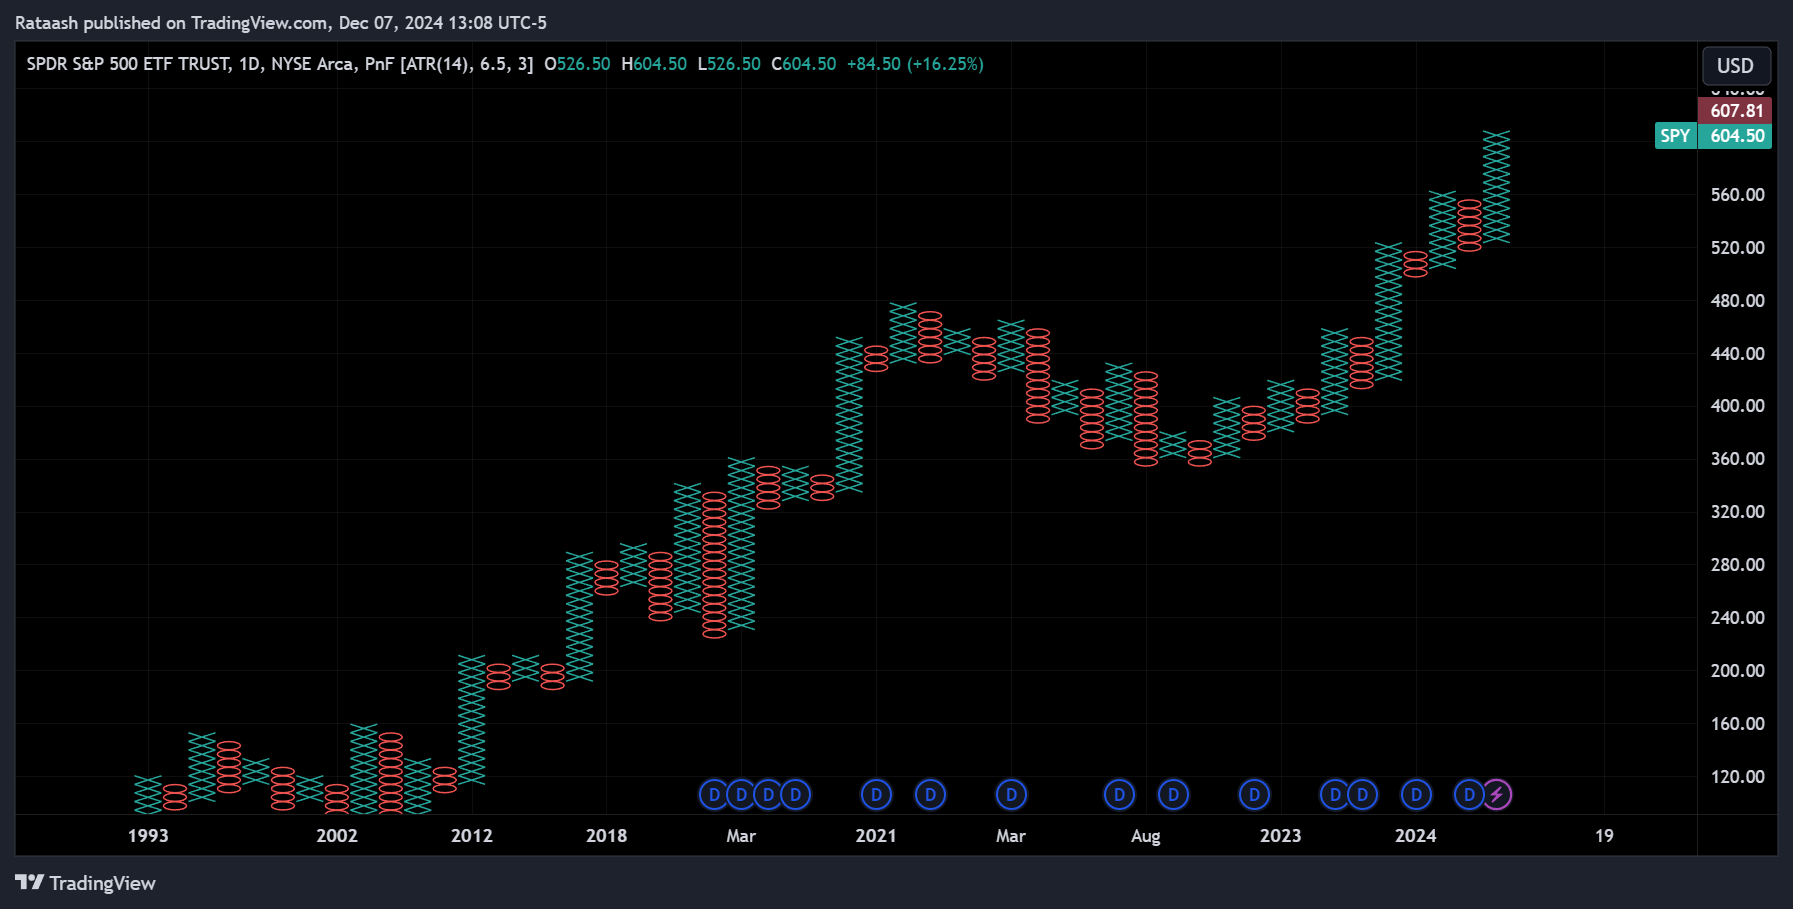Click the 1993 time axis label
The height and width of the screenshot is (909, 1793).
tap(148, 836)
